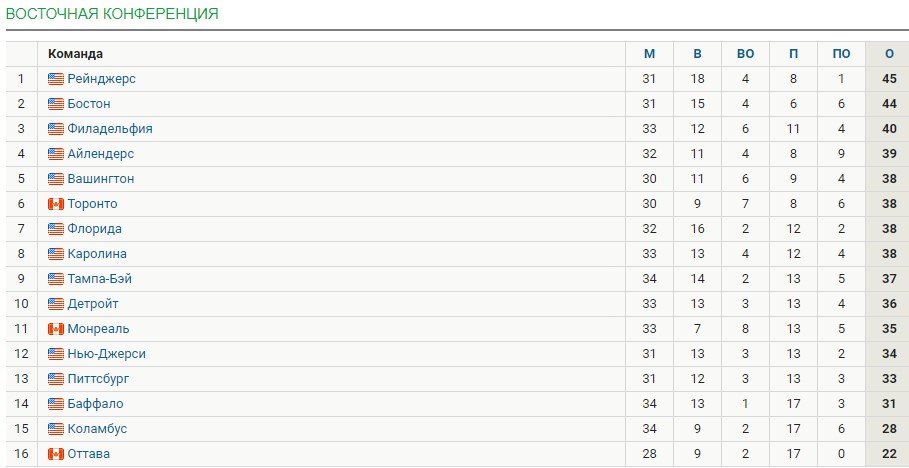Sort by the В wins column header
The image size is (909, 468).
point(697,54)
